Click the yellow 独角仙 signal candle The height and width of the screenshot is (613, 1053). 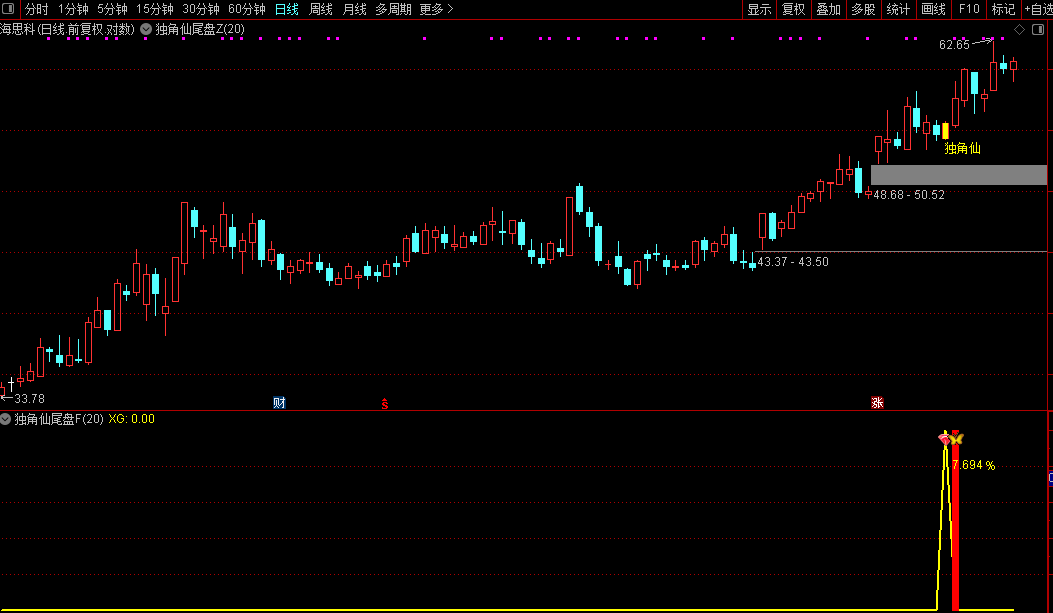click(946, 131)
